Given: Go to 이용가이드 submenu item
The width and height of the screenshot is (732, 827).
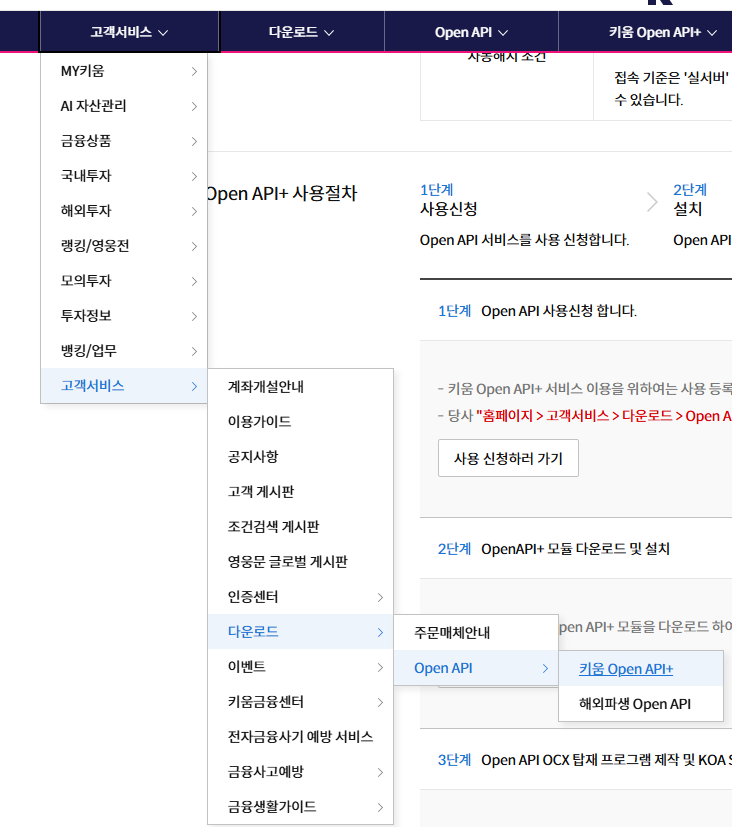Looking at the screenshot, I should [301, 421].
